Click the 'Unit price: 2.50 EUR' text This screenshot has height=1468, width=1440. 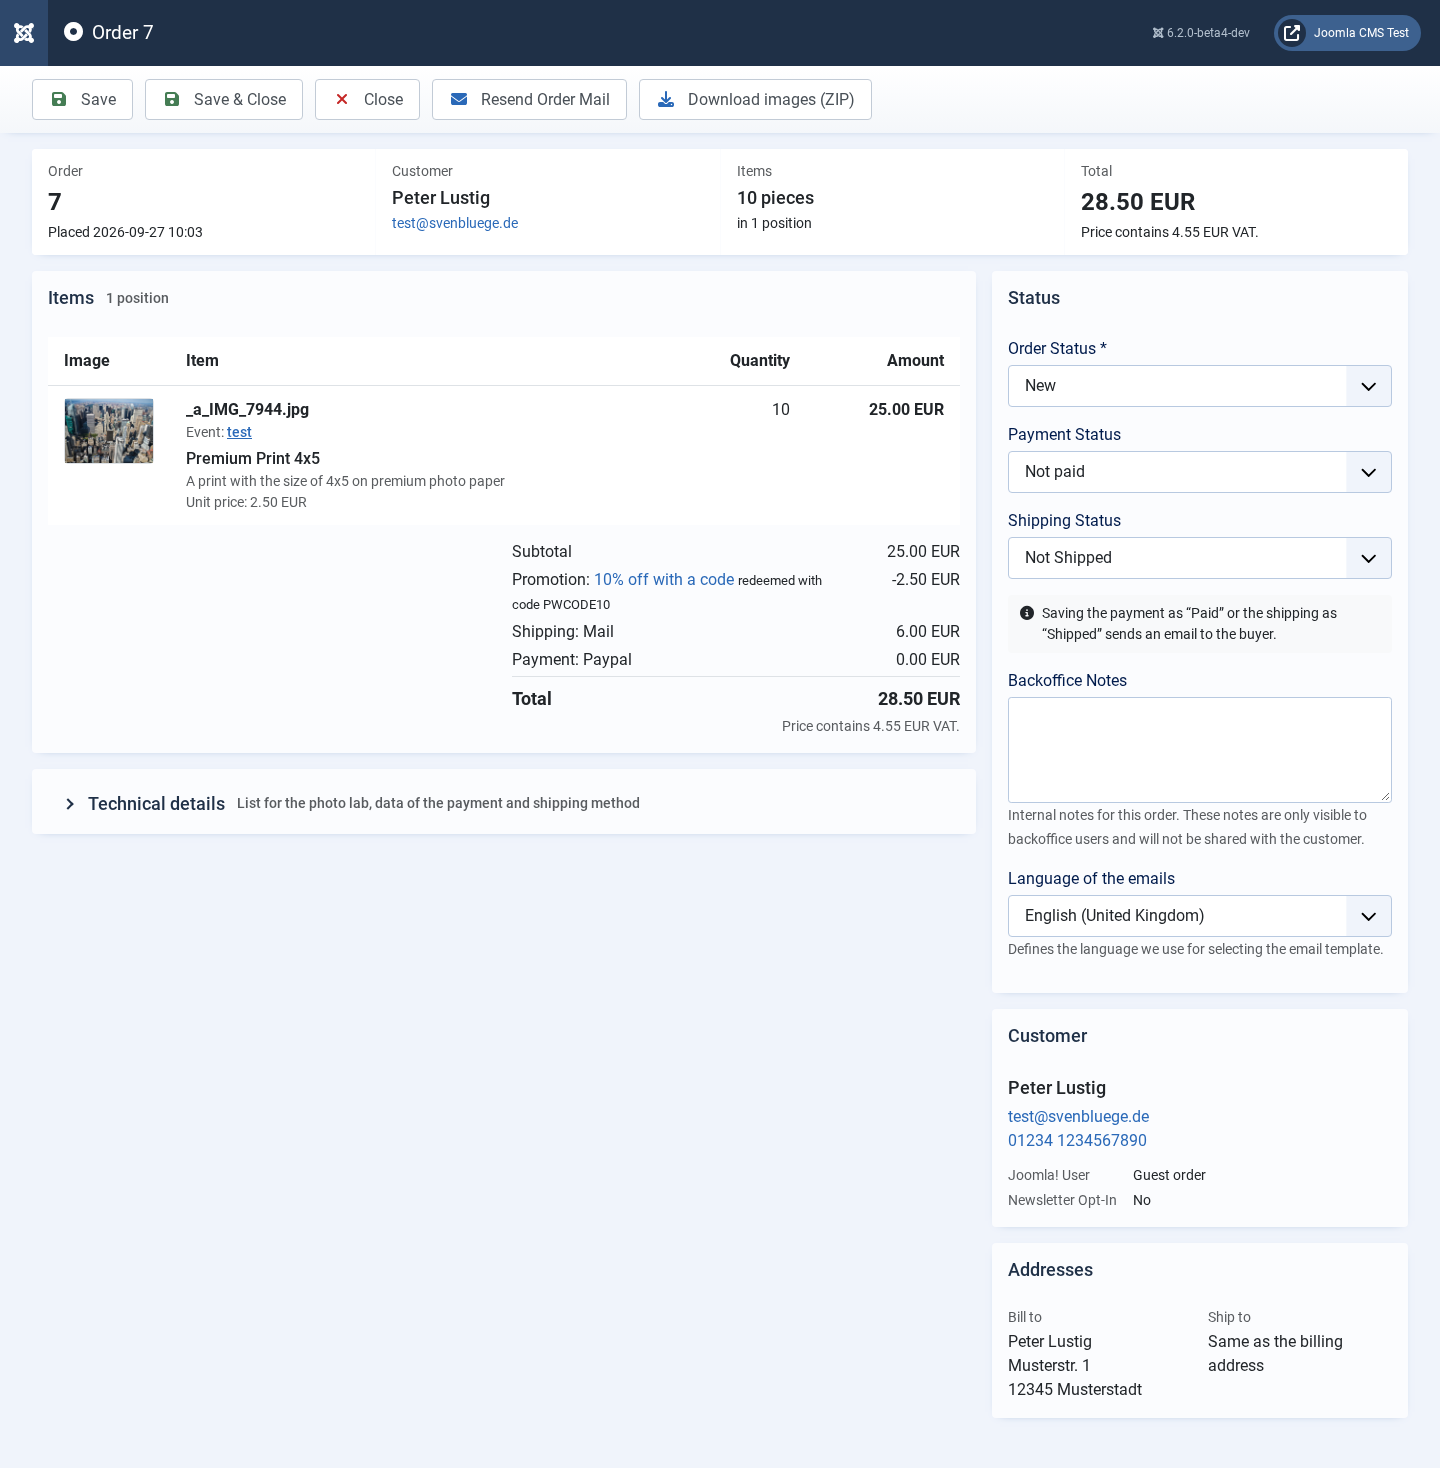pyautogui.click(x=246, y=502)
